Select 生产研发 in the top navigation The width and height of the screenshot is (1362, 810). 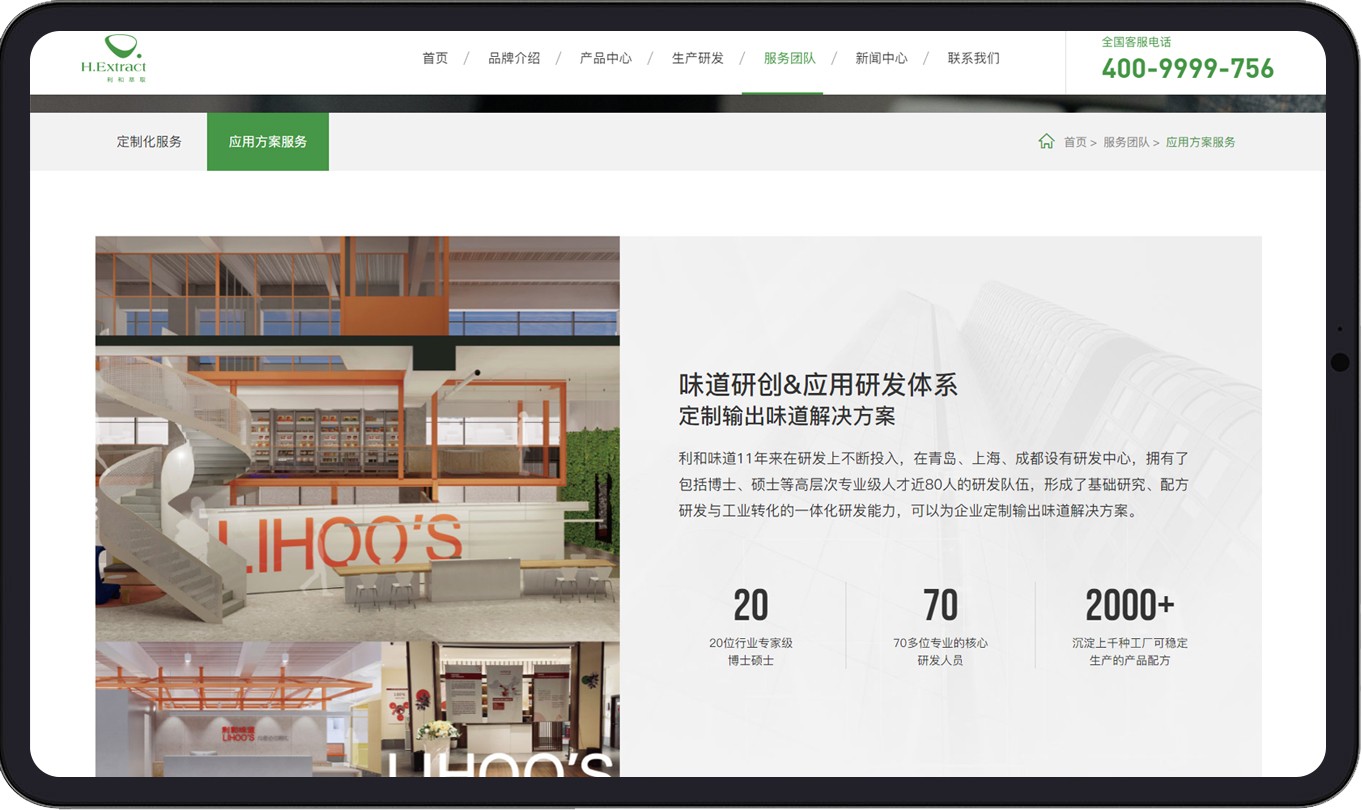click(698, 59)
